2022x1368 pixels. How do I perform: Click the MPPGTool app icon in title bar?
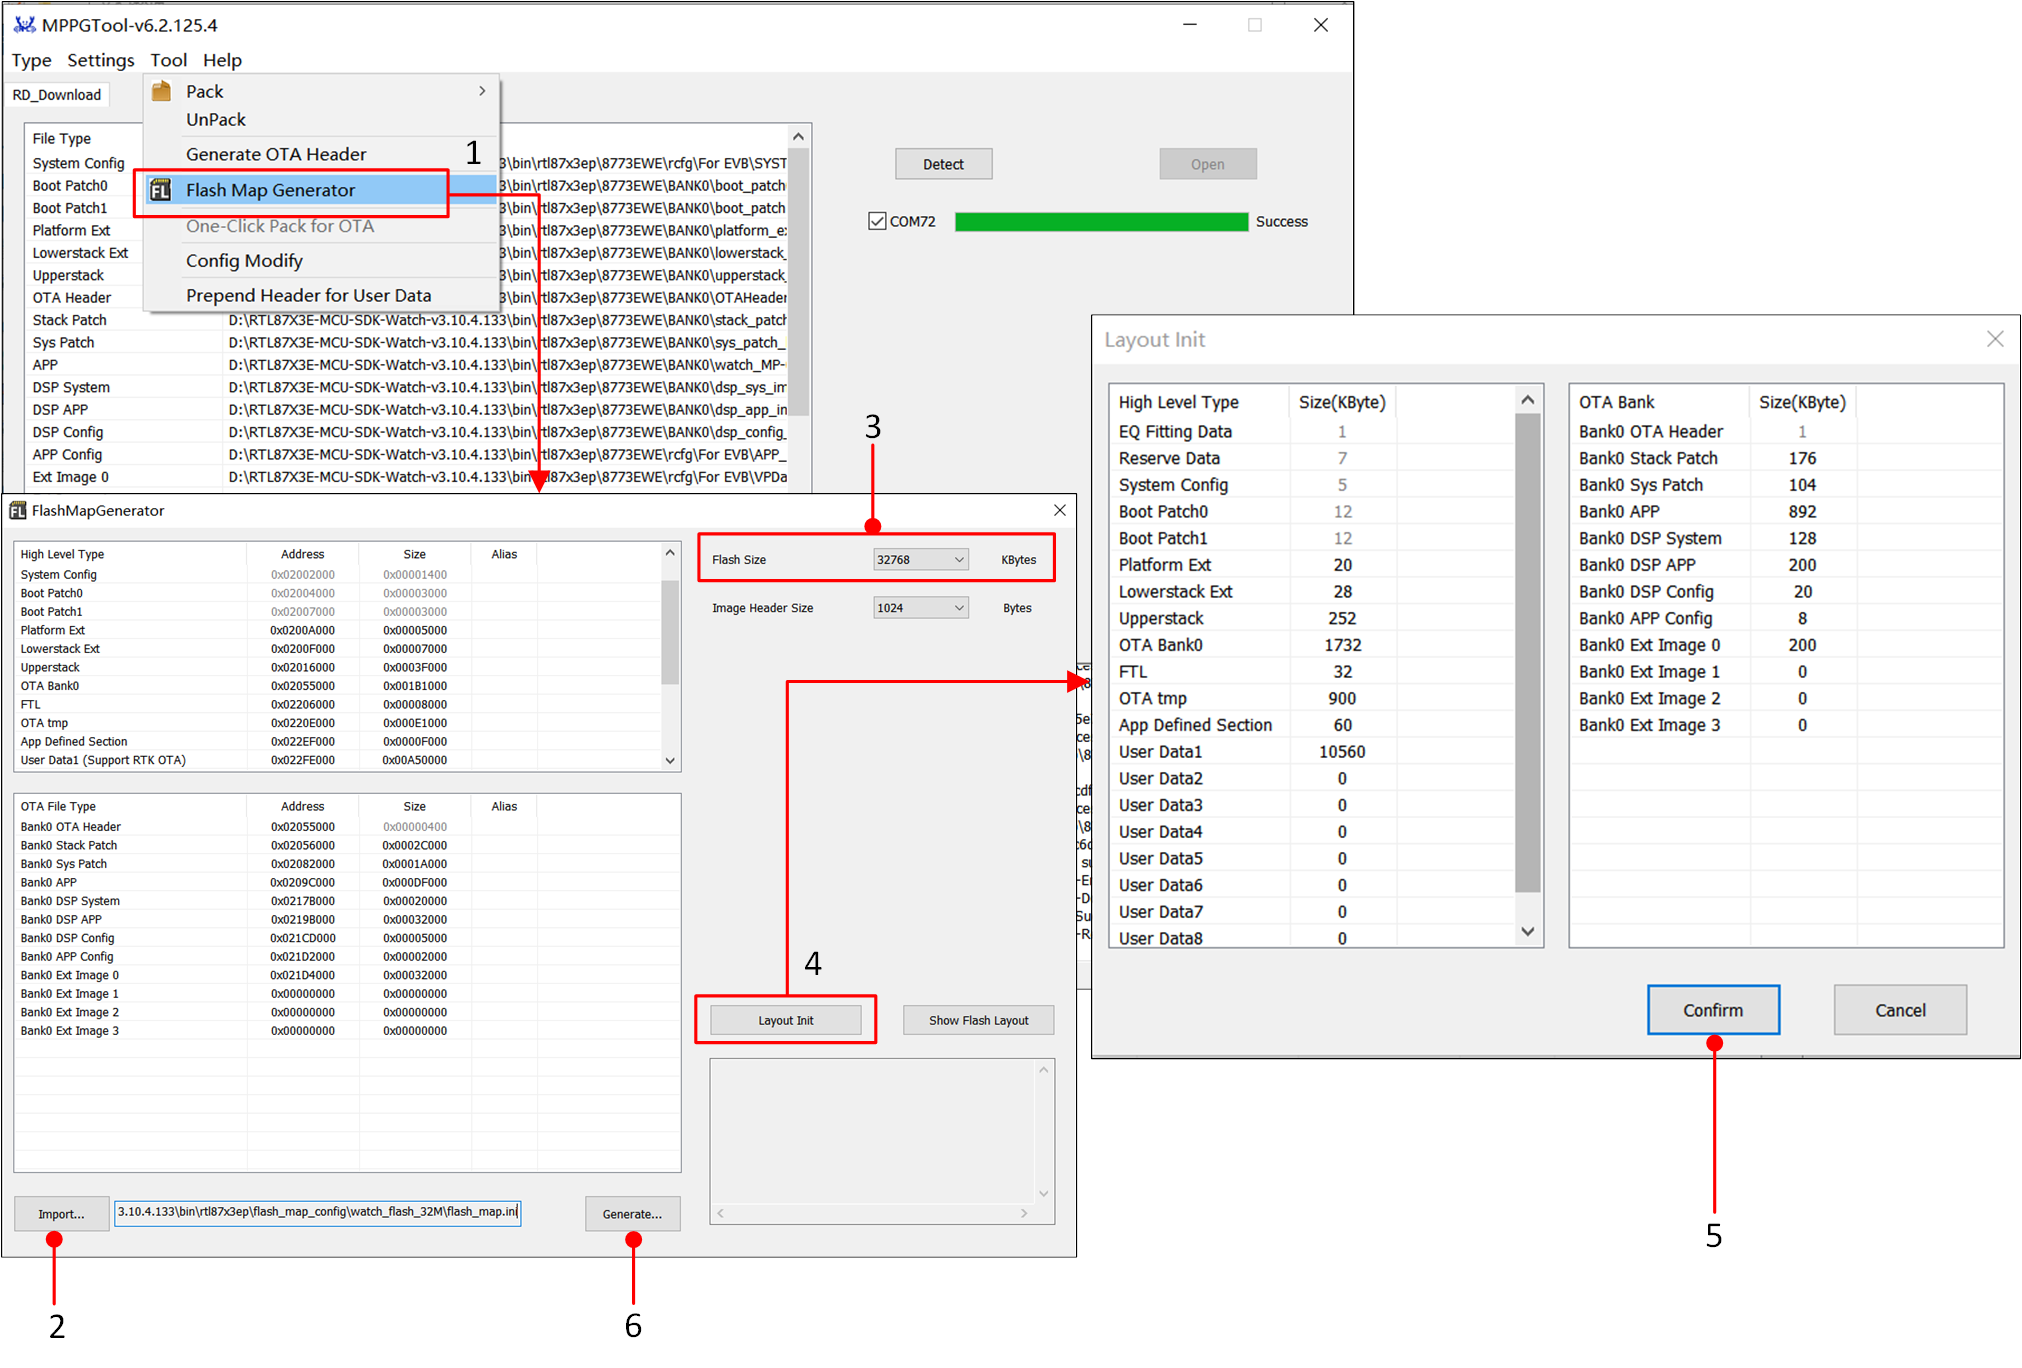[x=24, y=25]
